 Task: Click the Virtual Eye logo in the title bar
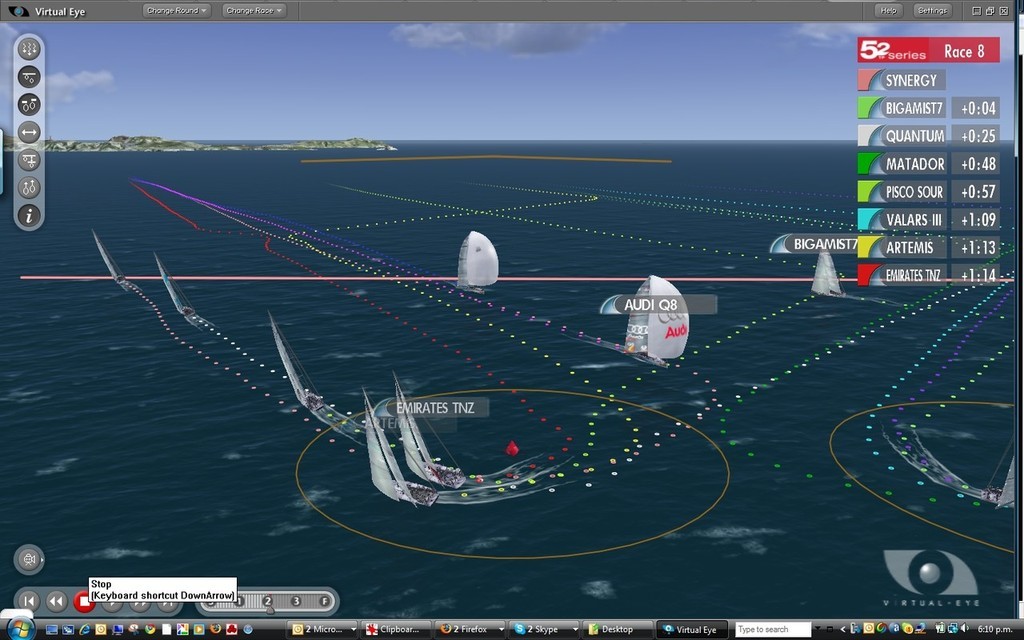pyautogui.click(x=18, y=11)
